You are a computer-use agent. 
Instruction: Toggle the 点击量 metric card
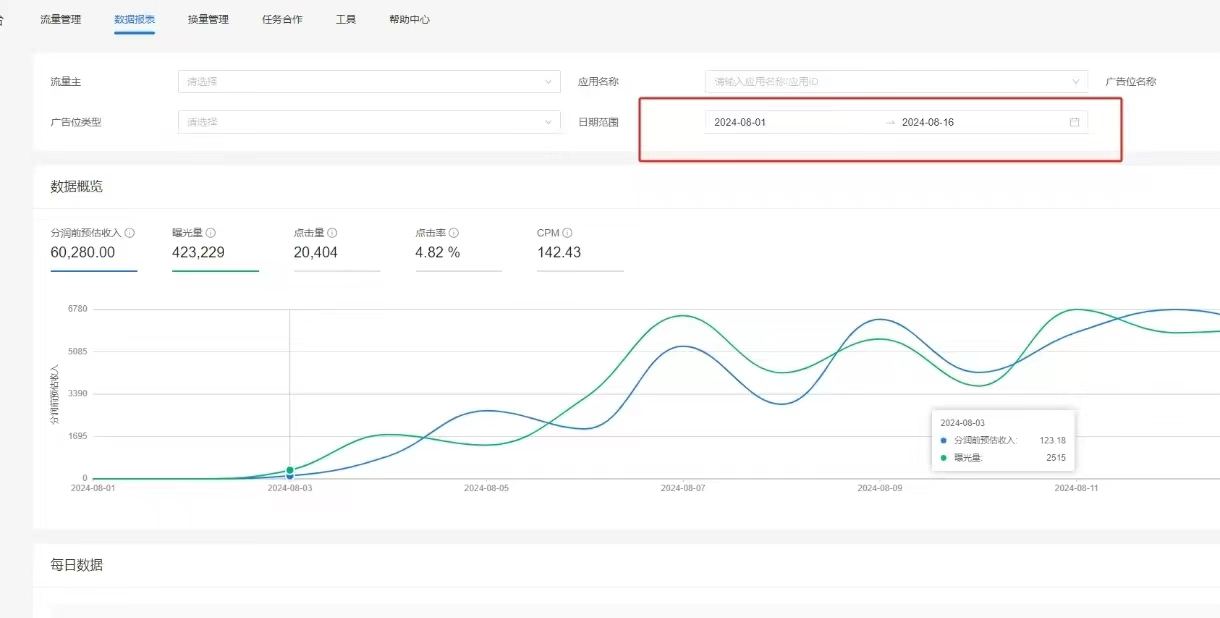point(336,252)
